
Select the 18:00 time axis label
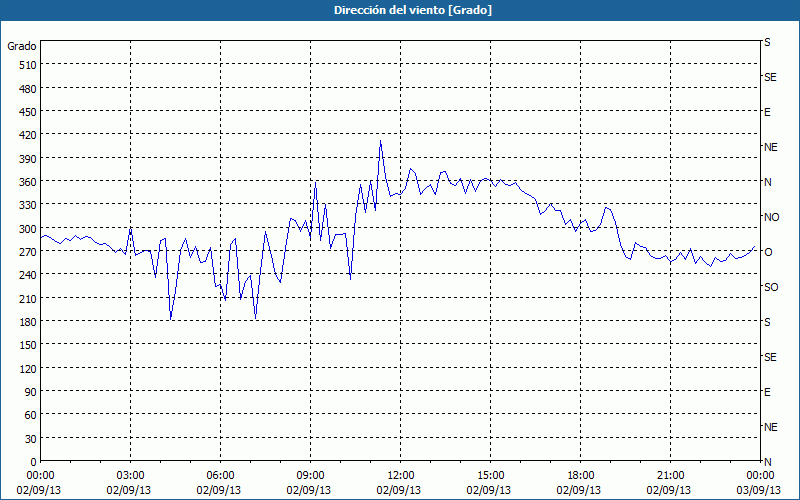[581, 476]
